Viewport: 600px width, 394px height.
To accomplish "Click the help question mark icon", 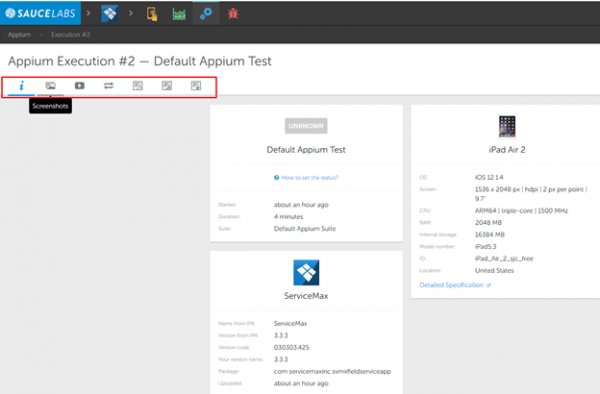I will [x=277, y=177].
